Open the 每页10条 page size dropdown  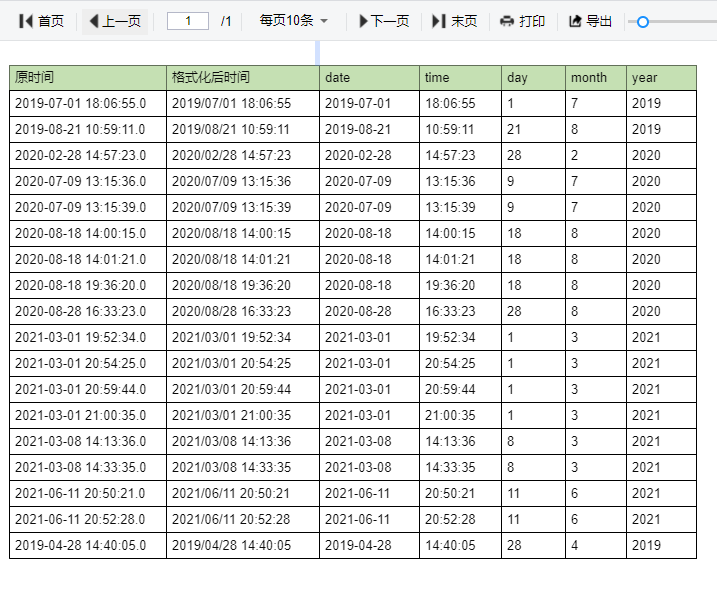tap(294, 21)
